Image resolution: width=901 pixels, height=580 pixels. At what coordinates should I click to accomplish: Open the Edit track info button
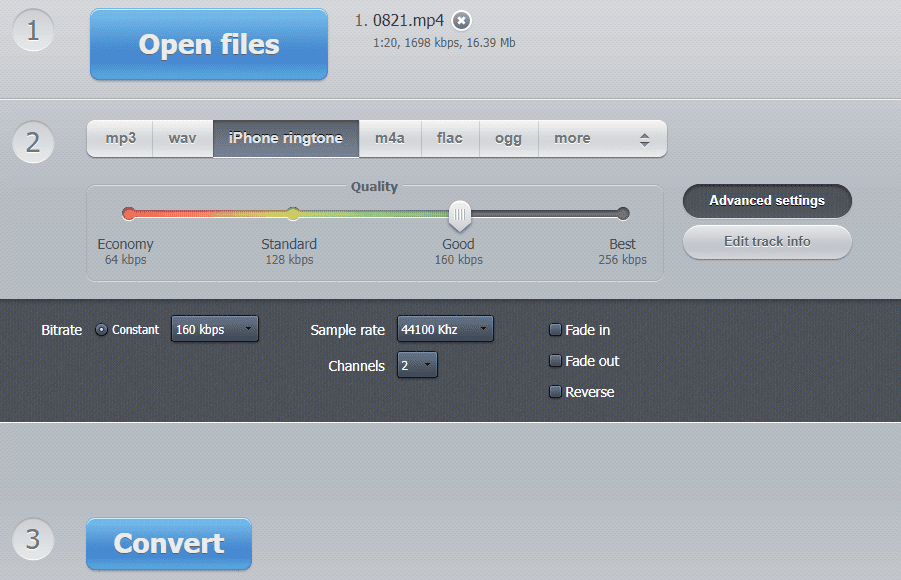click(767, 241)
